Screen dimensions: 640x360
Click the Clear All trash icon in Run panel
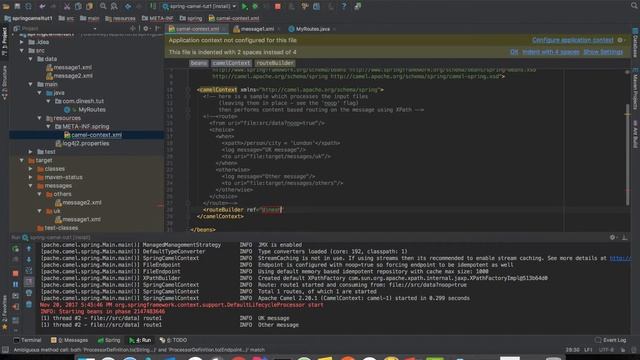29,304
